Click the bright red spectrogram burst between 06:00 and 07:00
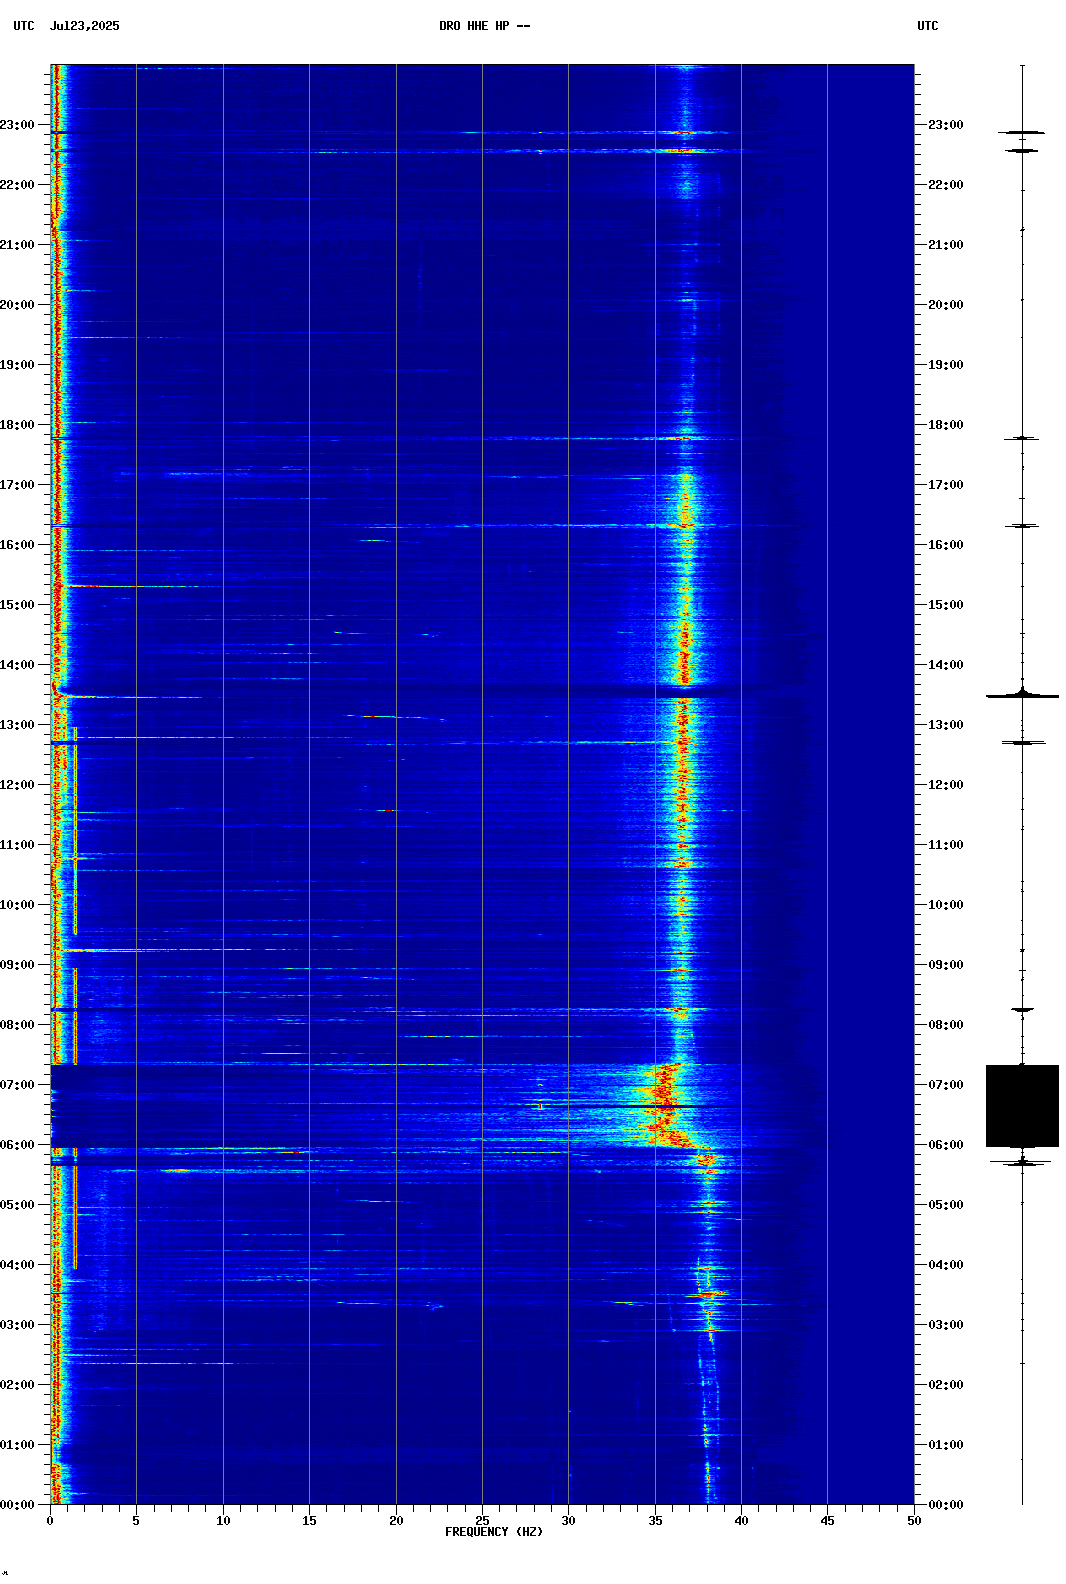This screenshot has width=1066, height=1584. coord(663,1106)
